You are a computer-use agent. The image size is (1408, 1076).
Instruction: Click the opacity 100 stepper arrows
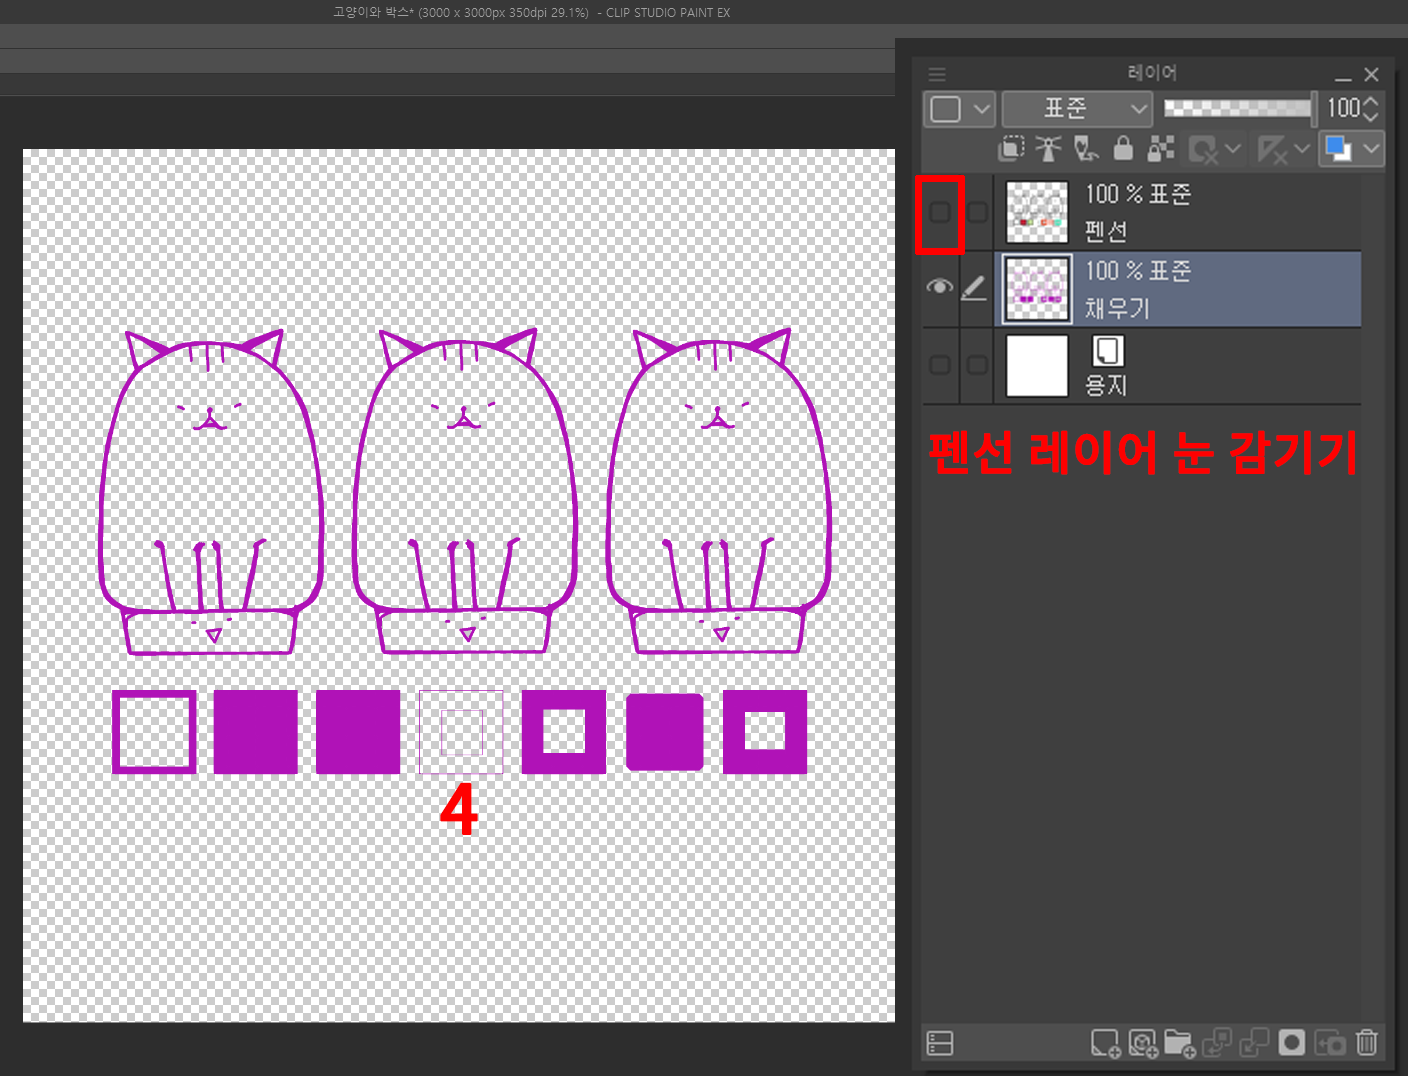point(1371,108)
